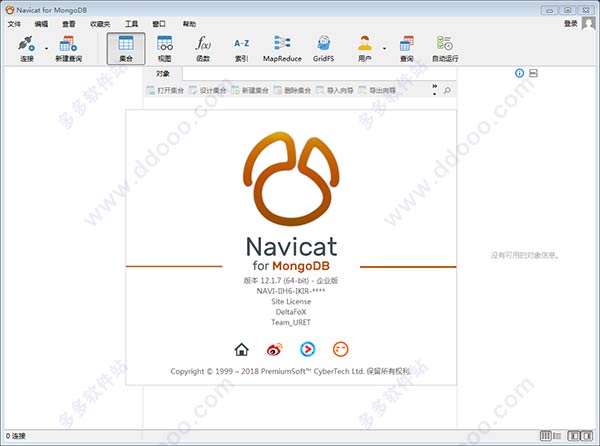Viewport: 600px width, 446px height.
Task: Open the Weibo icon link
Action: point(274,349)
